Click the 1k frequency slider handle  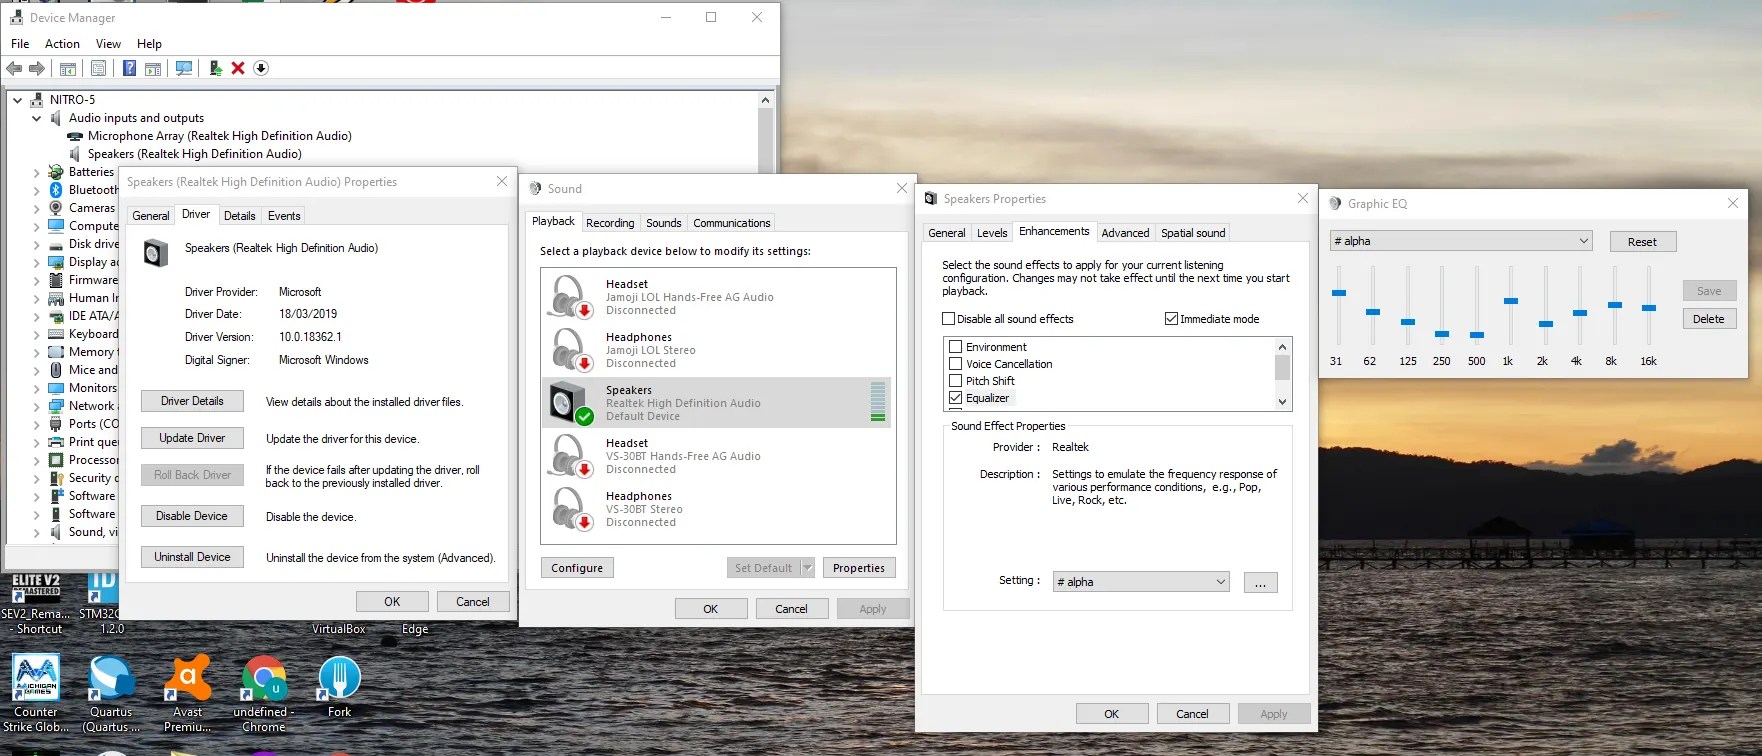1511,301
